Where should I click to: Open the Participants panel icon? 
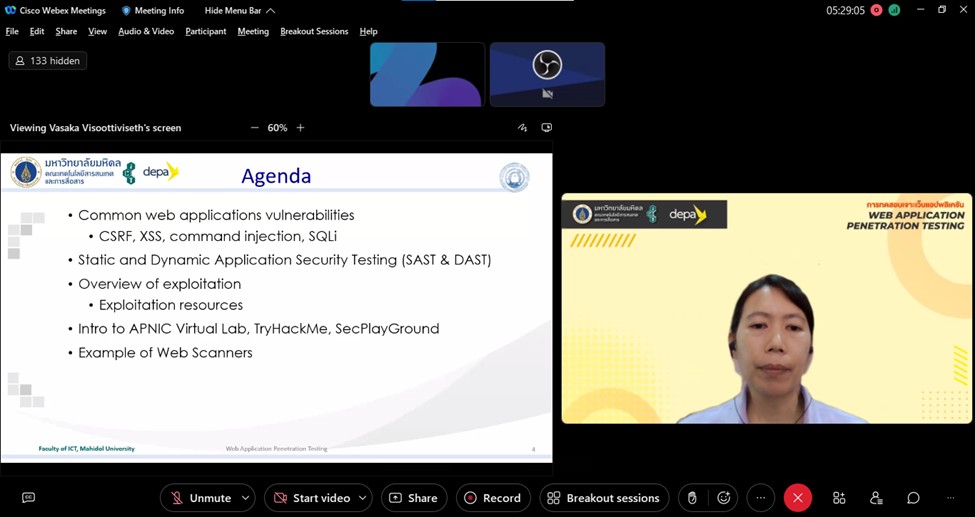point(876,498)
